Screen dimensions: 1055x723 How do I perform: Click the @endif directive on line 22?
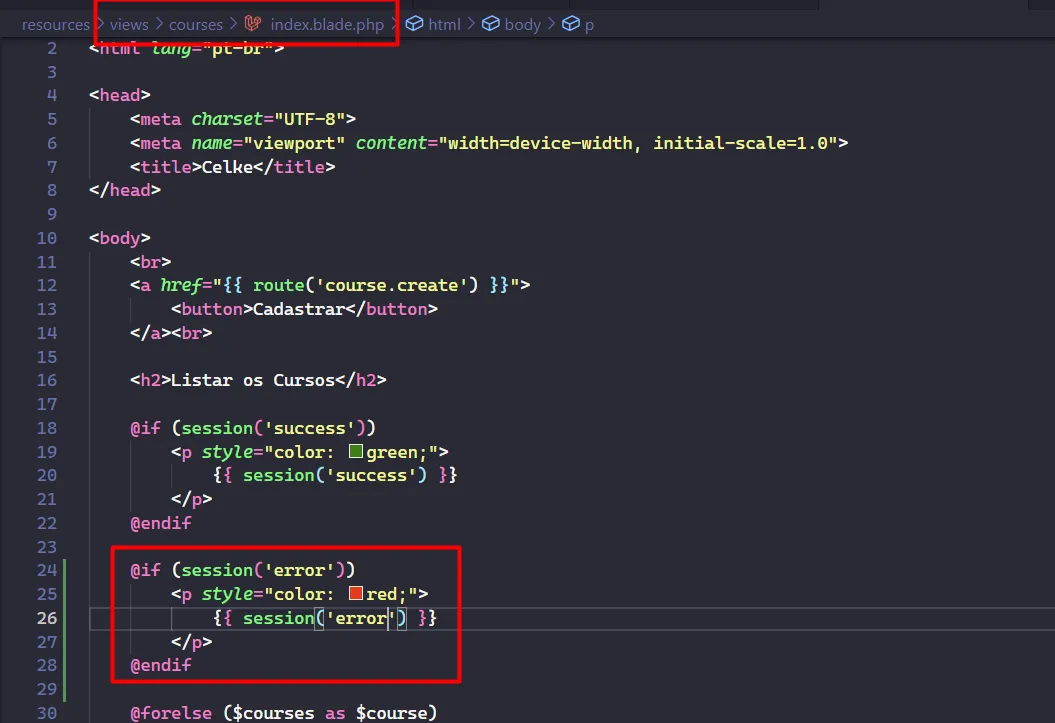coord(160,523)
